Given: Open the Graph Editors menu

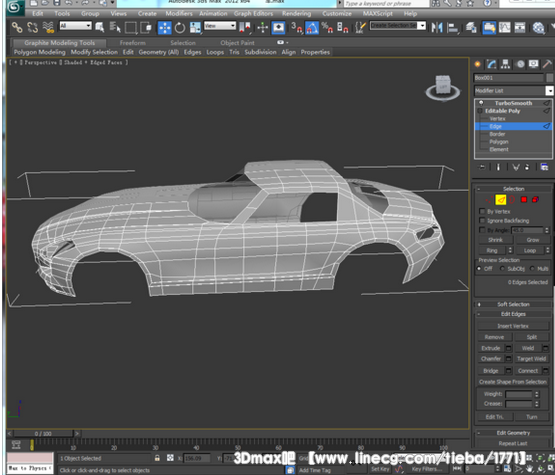Looking at the screenshot, I should click(x=253, y=13).
